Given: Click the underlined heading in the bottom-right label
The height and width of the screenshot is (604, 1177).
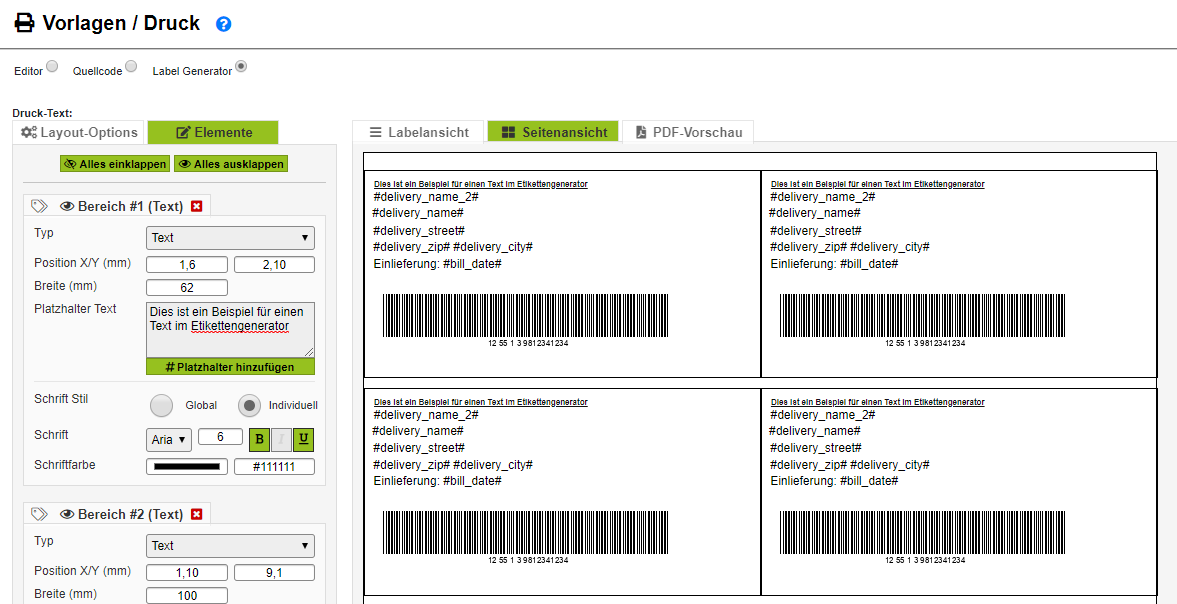Looking at the screenshot, I should [877, 402].
